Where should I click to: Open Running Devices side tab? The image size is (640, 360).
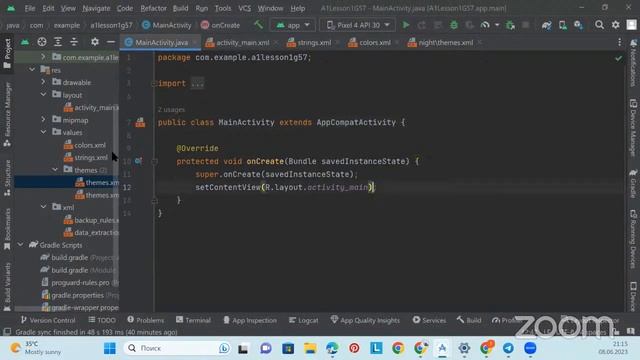pos(633,238)
